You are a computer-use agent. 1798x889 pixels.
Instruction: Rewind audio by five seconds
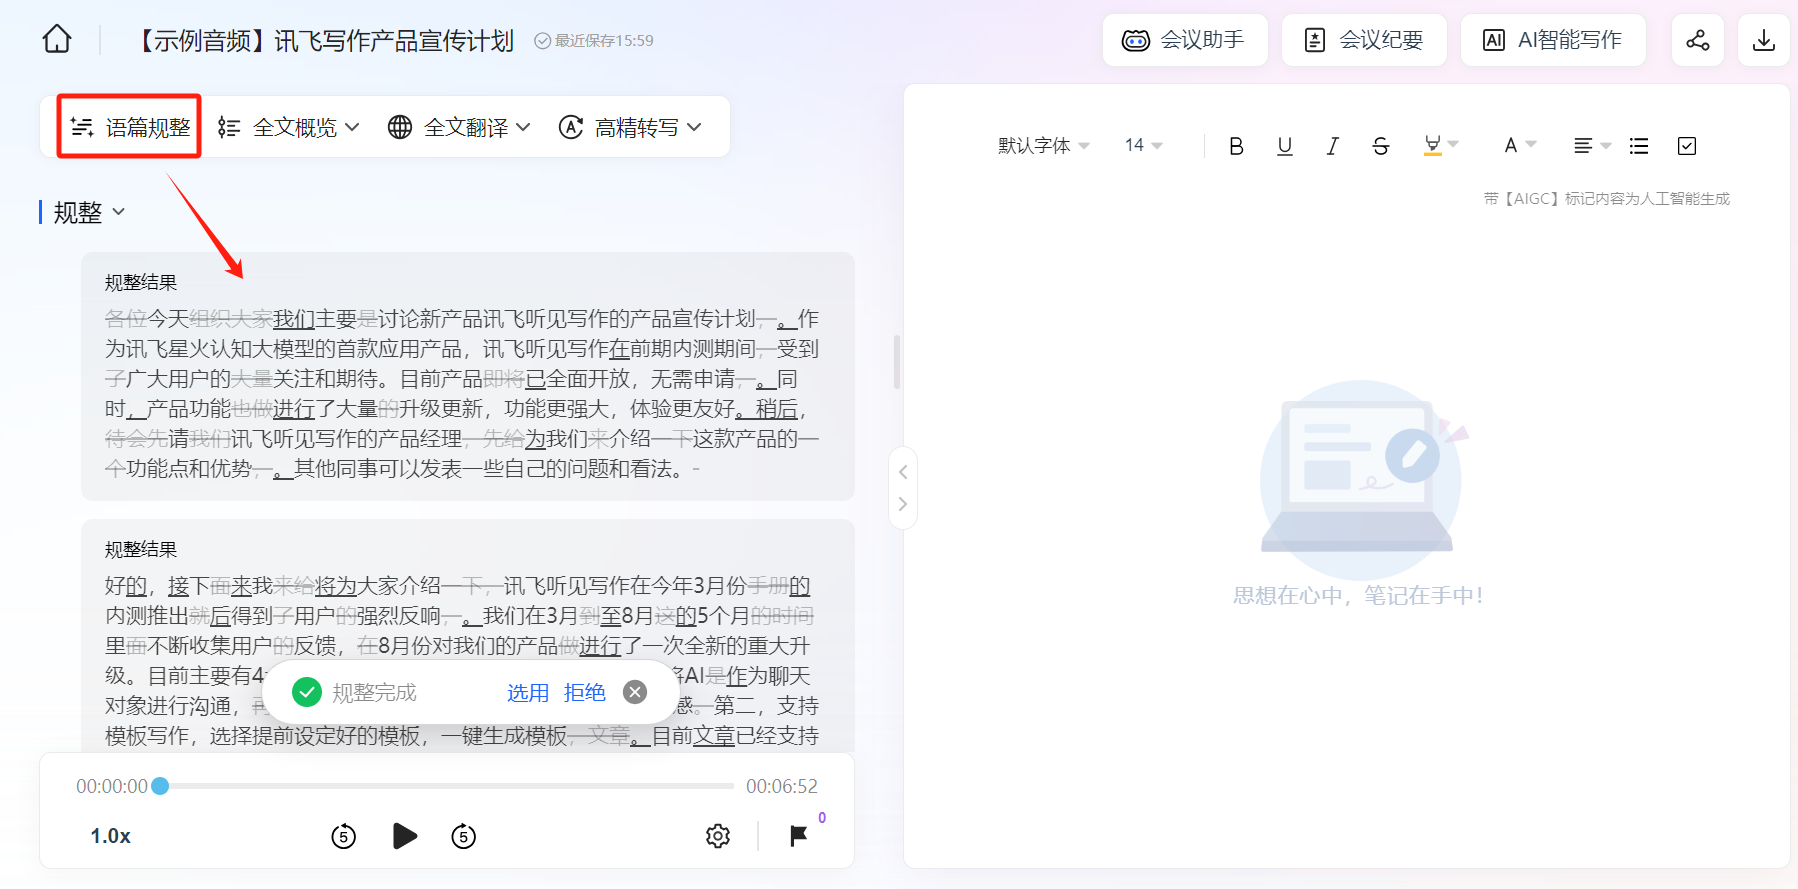coord(343,836)
